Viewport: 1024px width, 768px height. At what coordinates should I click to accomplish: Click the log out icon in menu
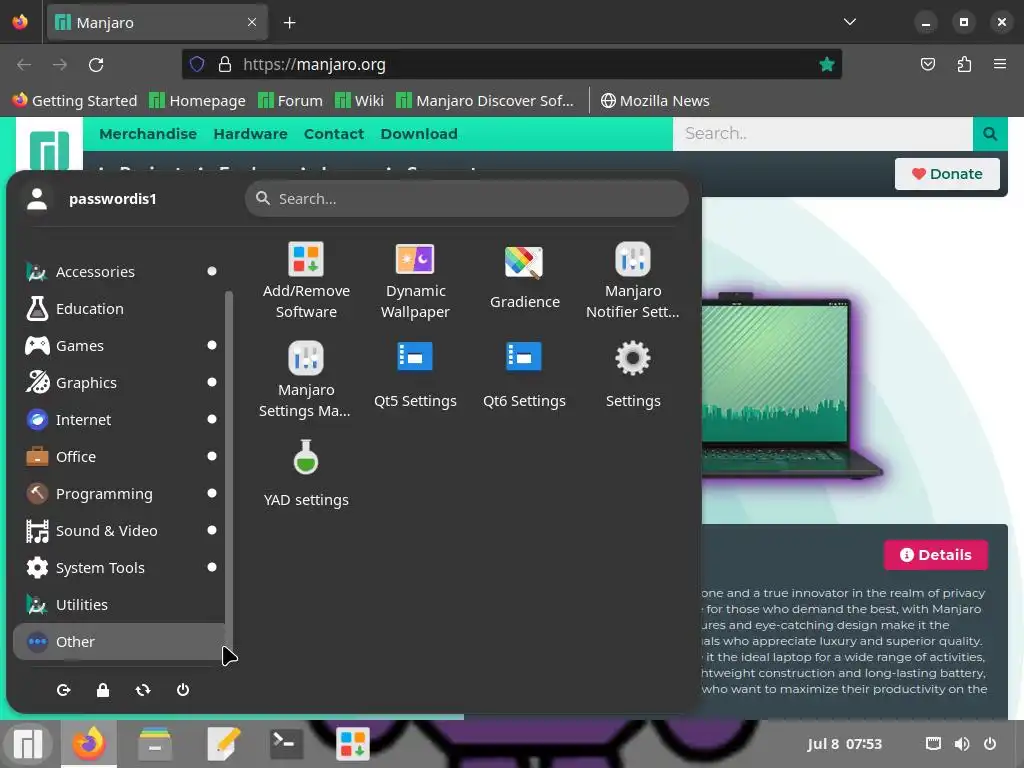pyautogui.click(x=63, y=690)
